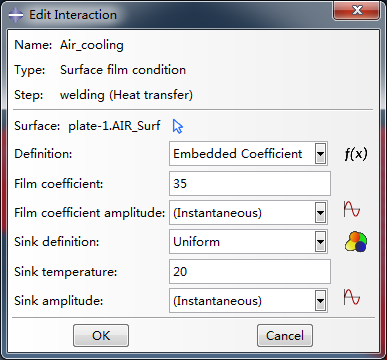Expand the Sink amplitude dropdown arrow
Viewport: 387px width, 360px height.
tap(320, 301)
